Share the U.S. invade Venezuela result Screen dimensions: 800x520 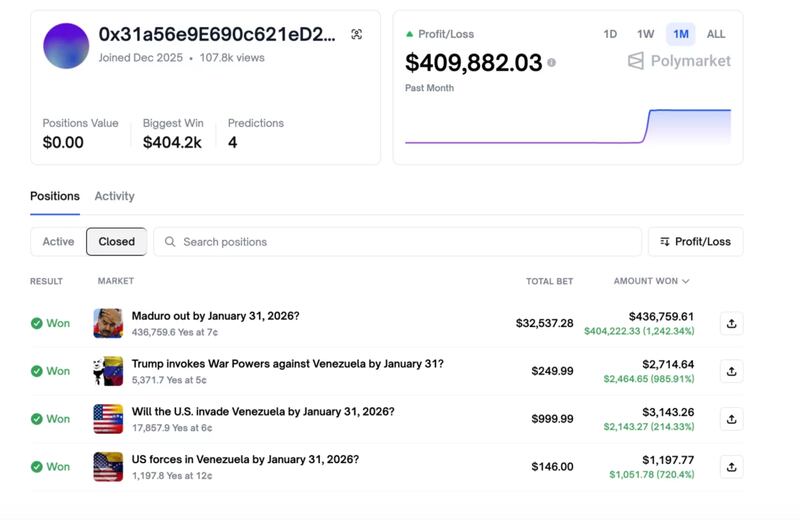click(x=731, y=419)
